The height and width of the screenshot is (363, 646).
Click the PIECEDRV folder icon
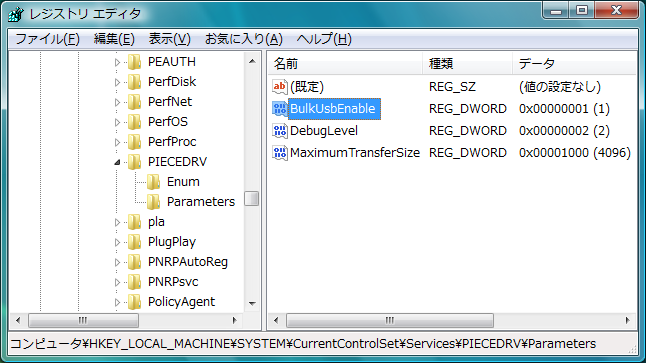(x=134, y=162)
